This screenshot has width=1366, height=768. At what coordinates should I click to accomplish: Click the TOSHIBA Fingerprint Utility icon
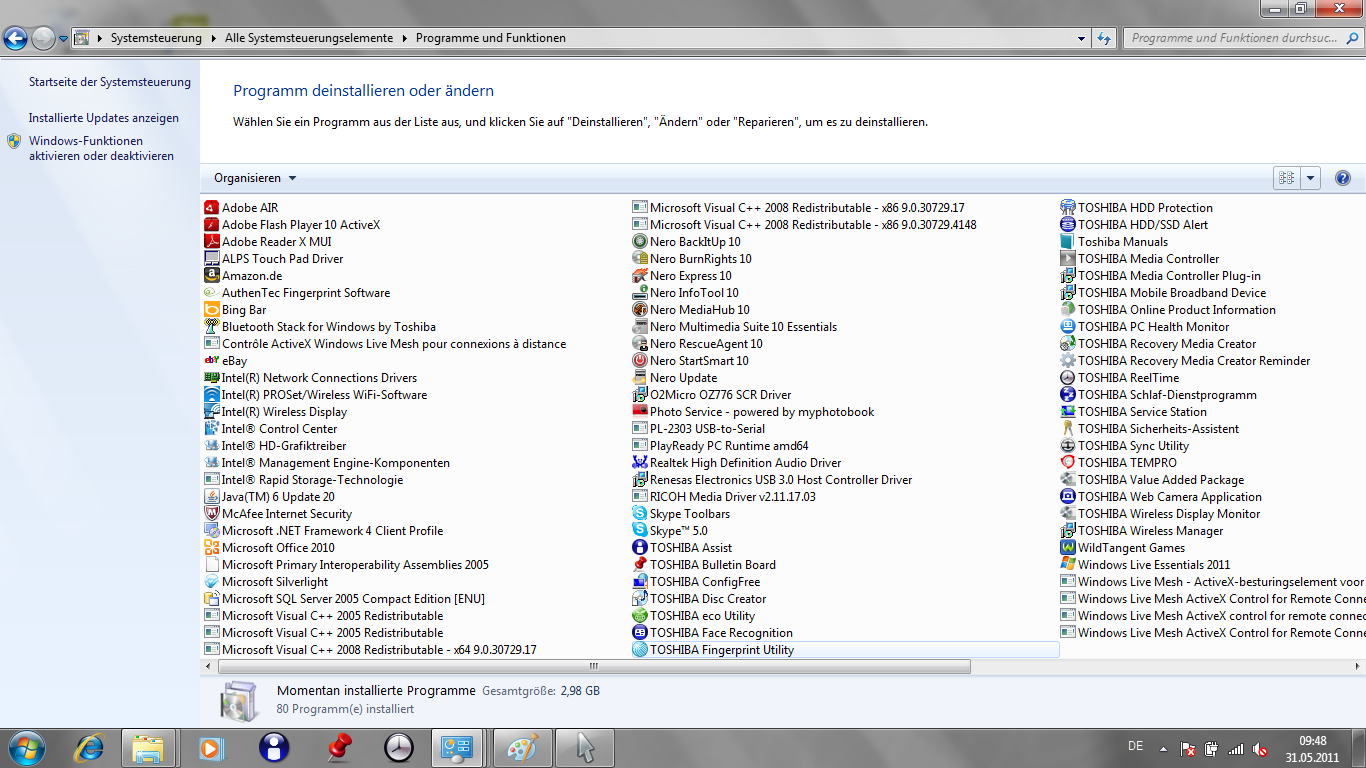click(x=640, y=650)
